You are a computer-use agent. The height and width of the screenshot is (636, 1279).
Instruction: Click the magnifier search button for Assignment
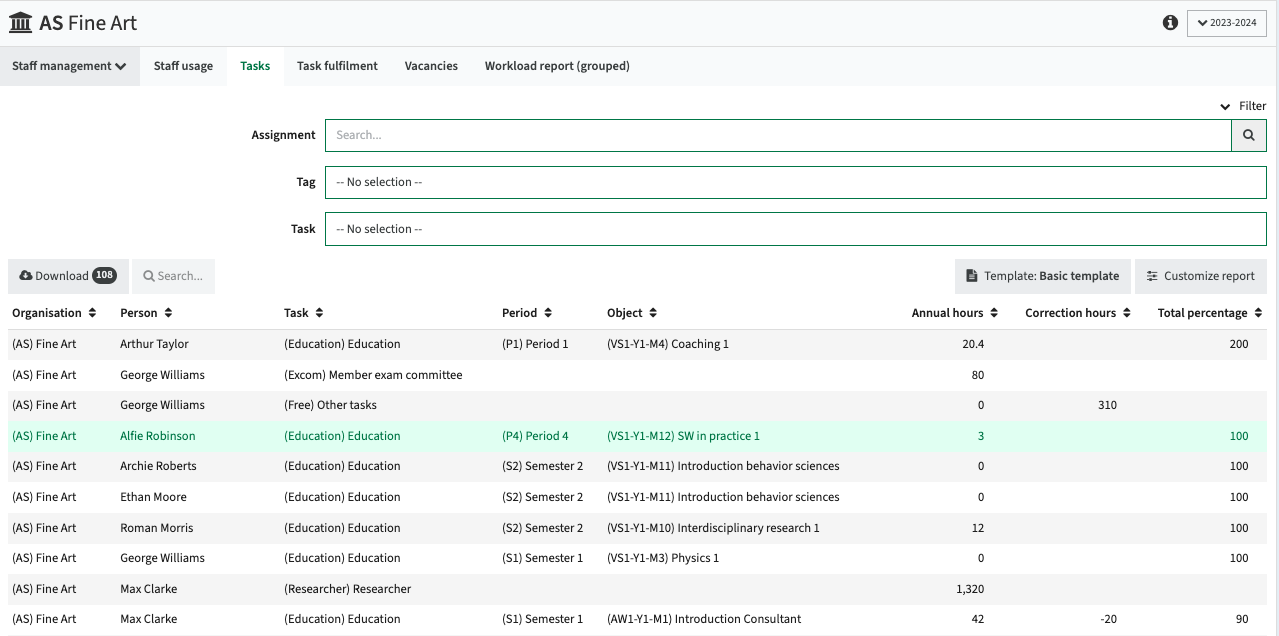coord(1249,135)
